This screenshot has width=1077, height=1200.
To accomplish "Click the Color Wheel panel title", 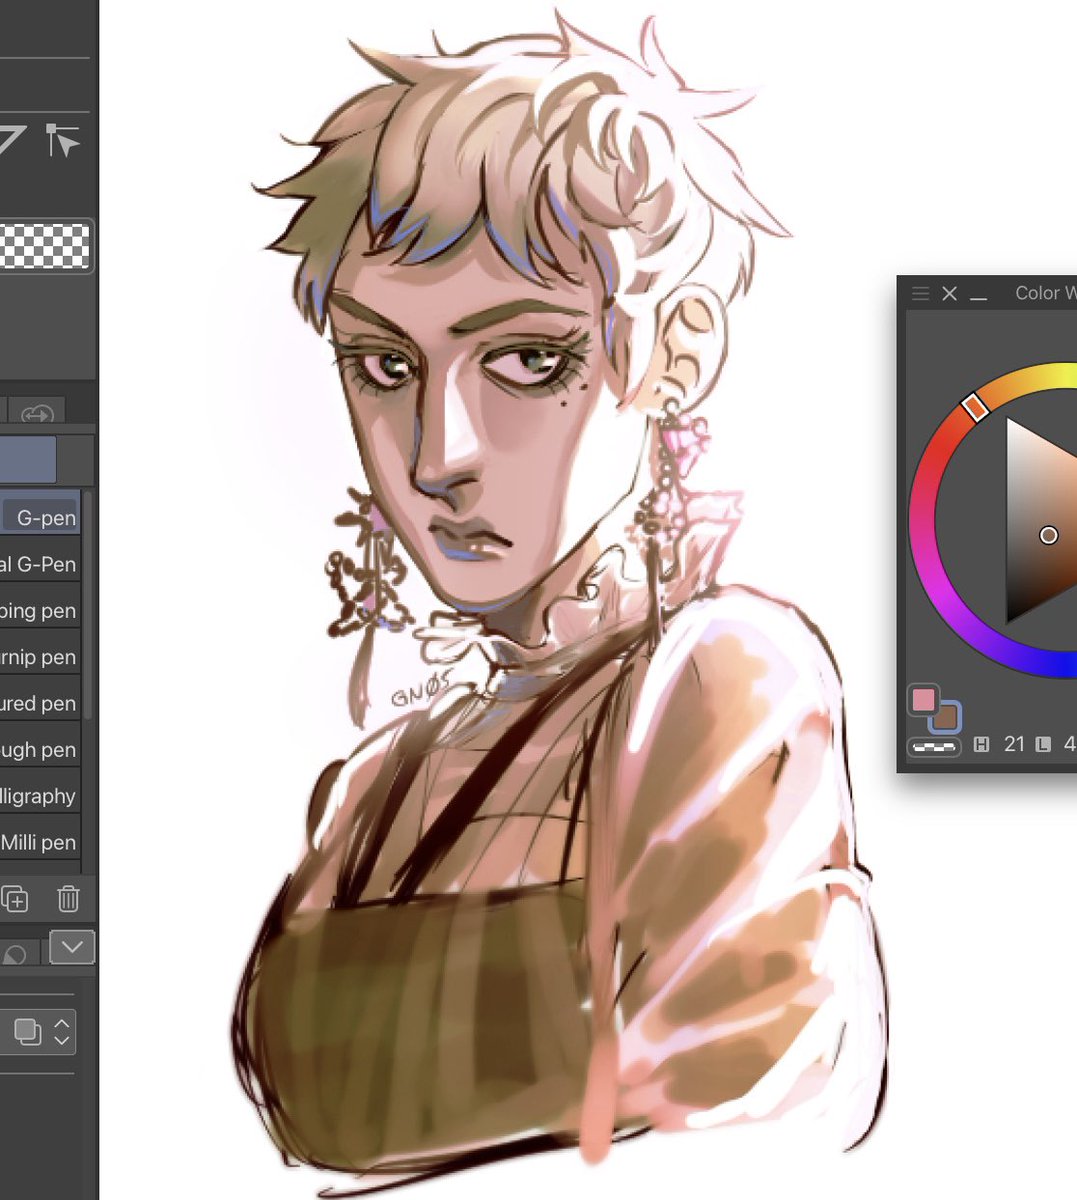I will click(1045, 293).
